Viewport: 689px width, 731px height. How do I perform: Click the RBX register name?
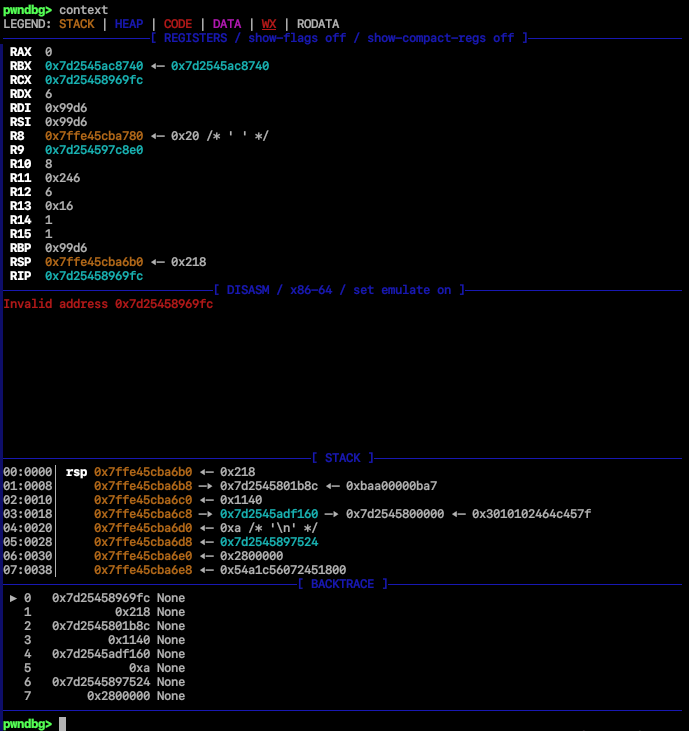tap(20, 66)
